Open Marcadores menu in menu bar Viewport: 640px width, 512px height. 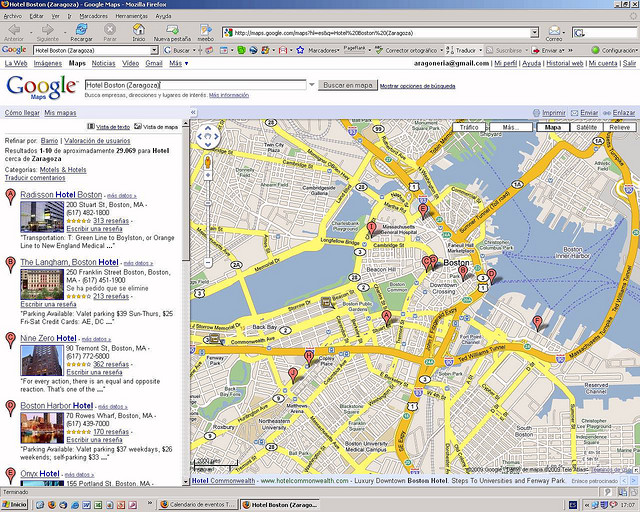click(93, 16)
